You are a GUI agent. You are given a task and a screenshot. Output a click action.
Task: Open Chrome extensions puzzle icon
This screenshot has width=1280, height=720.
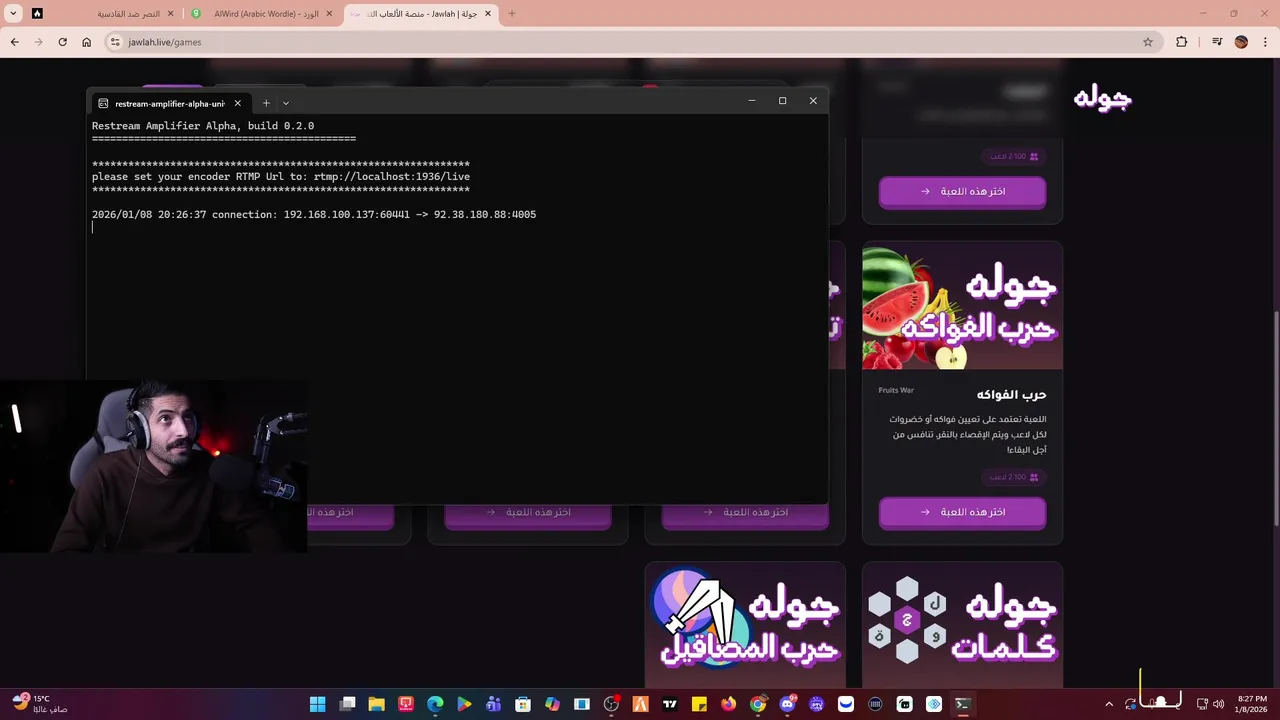1181,42
